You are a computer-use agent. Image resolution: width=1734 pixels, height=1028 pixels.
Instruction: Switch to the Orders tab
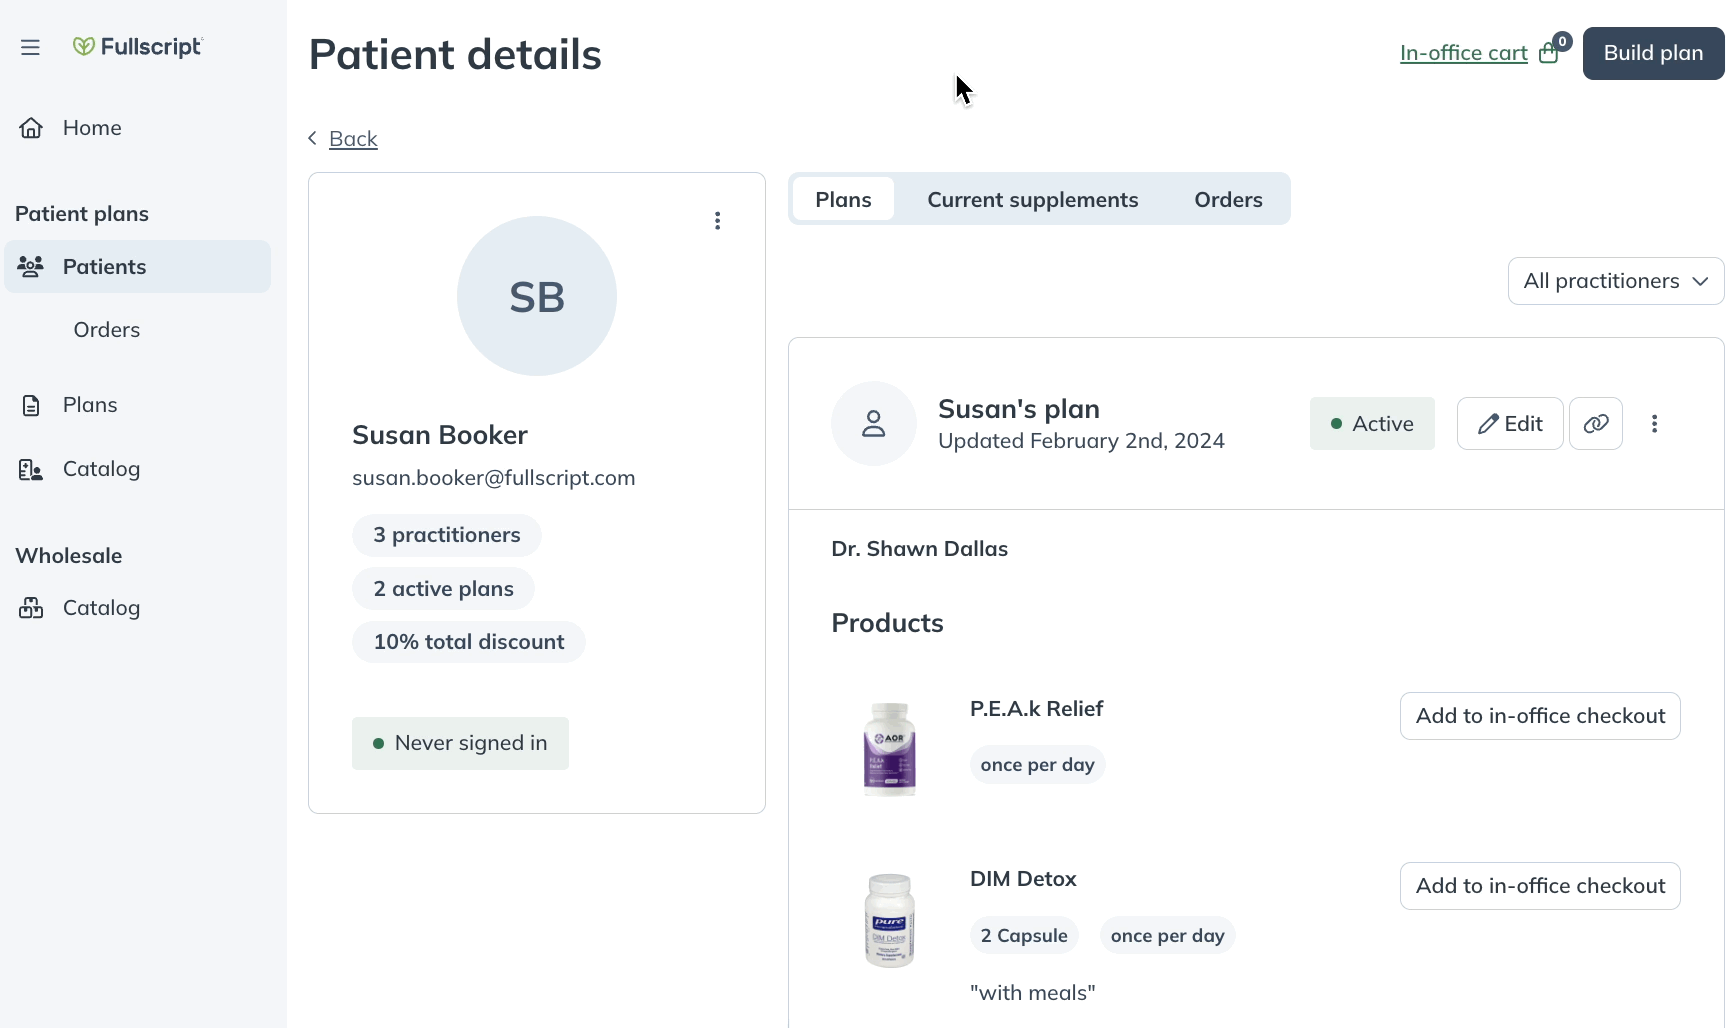coord(1228,200)
